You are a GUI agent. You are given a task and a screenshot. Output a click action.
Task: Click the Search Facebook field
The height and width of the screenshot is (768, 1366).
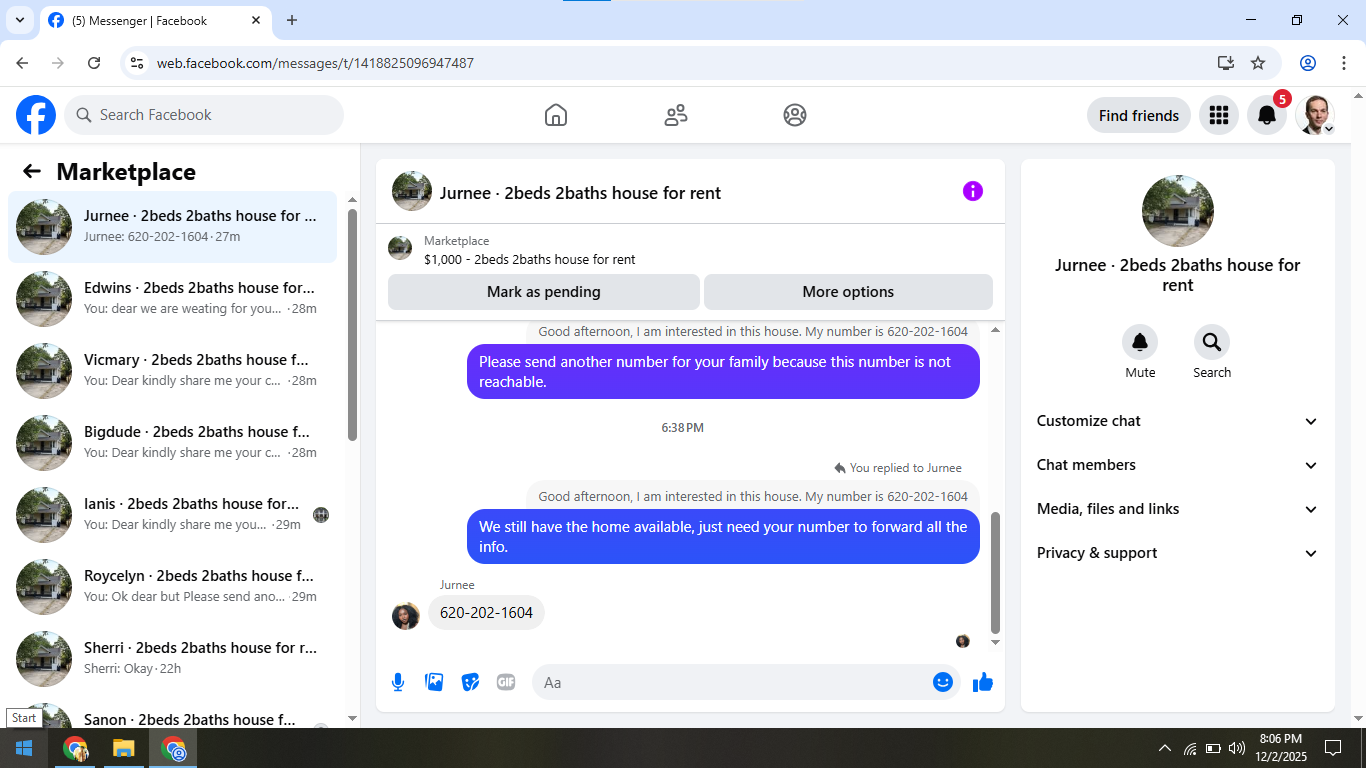(204, 115)
